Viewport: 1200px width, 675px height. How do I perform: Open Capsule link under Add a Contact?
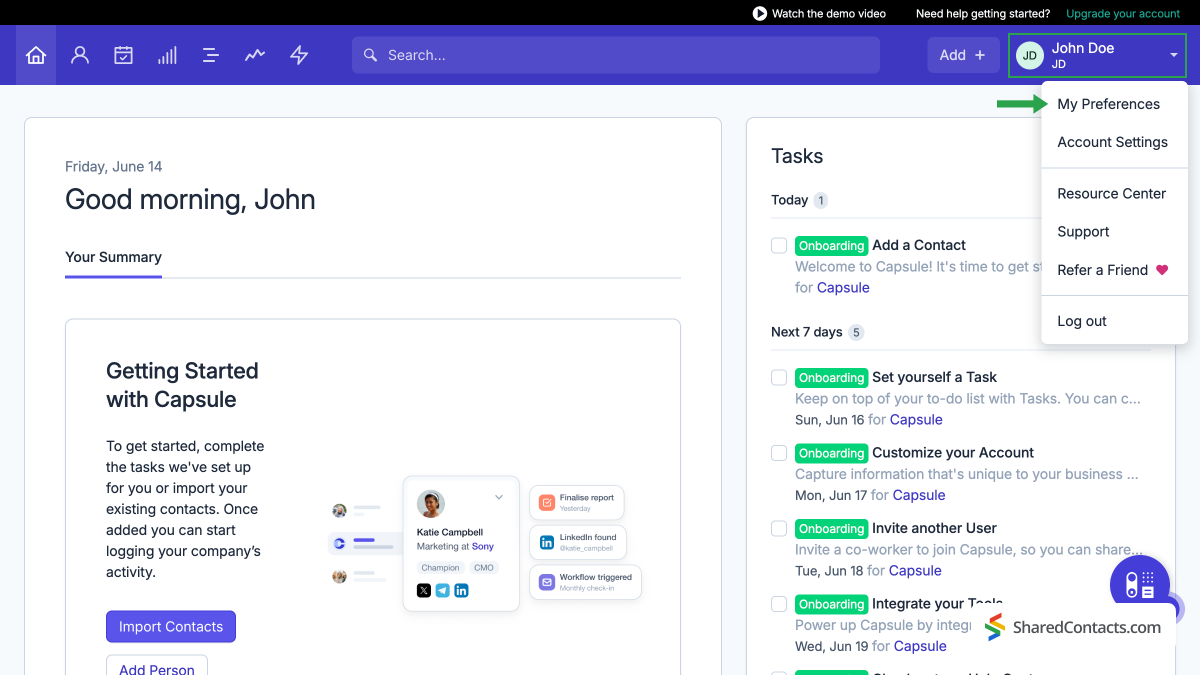(843, 288)
